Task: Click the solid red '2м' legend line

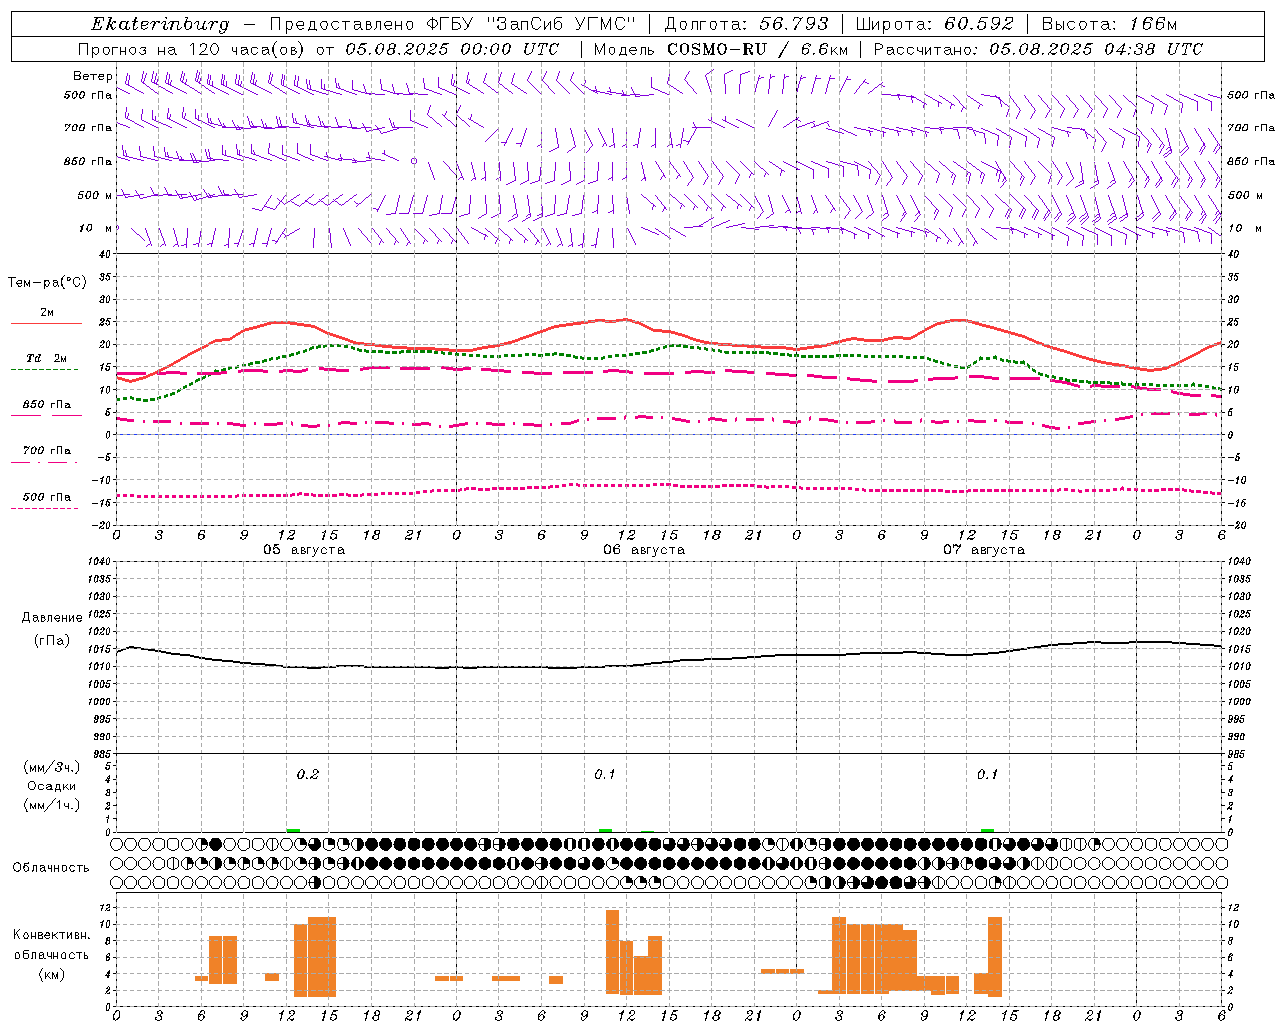Action: coord(46,323)
